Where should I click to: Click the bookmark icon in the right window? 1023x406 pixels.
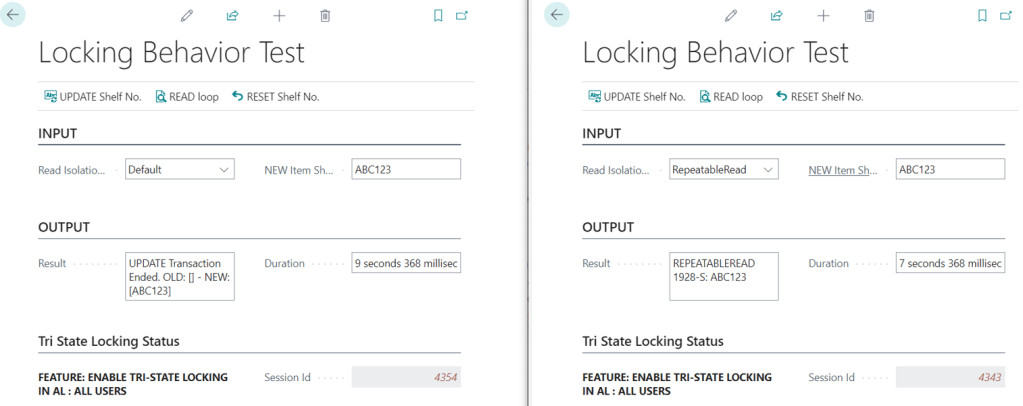[x=982, y=16]
